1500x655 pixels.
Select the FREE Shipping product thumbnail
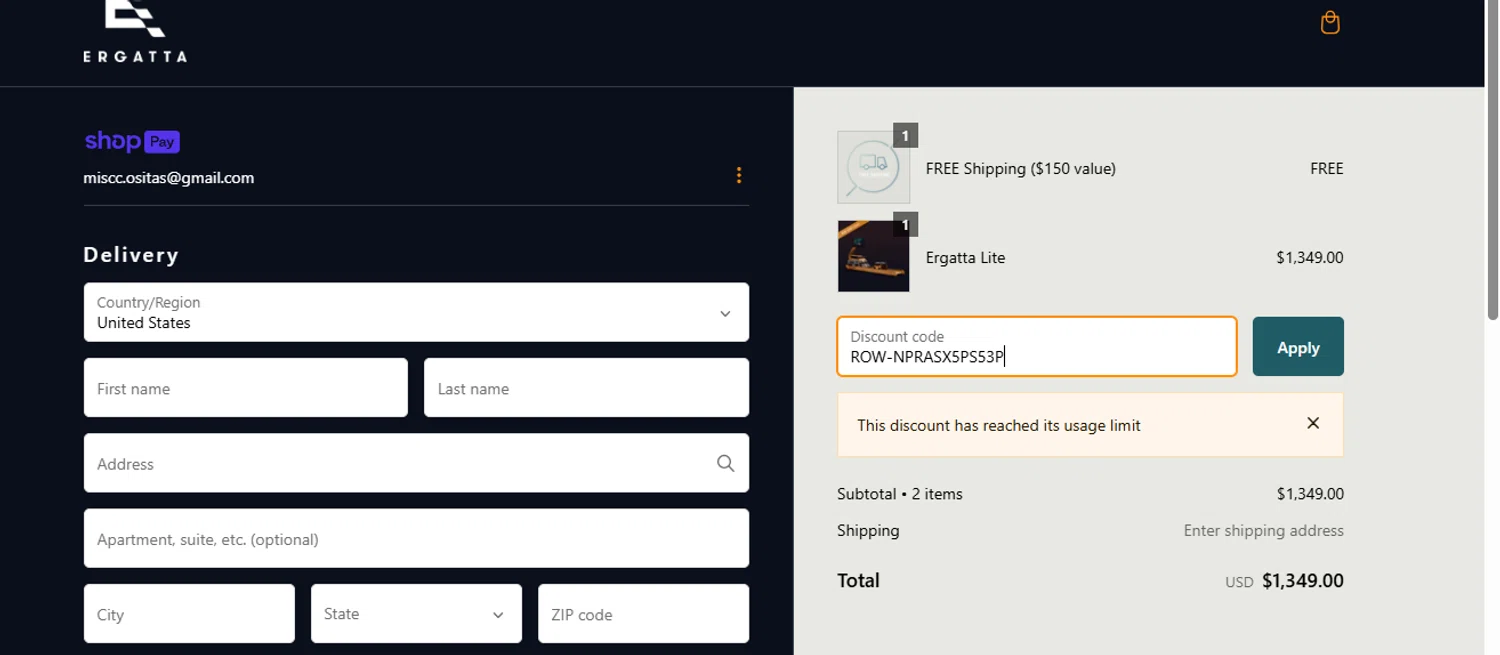873,167
